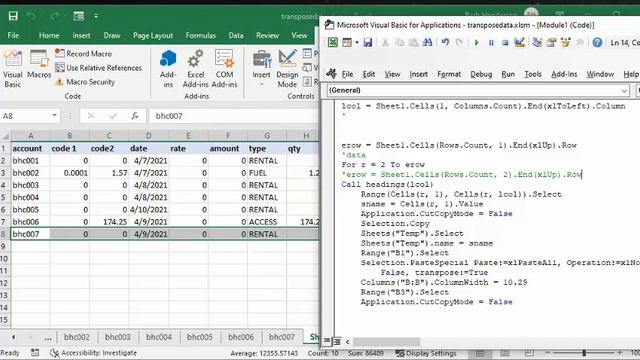Click Accessibility: Investigate in status bar

coord(93,353)
